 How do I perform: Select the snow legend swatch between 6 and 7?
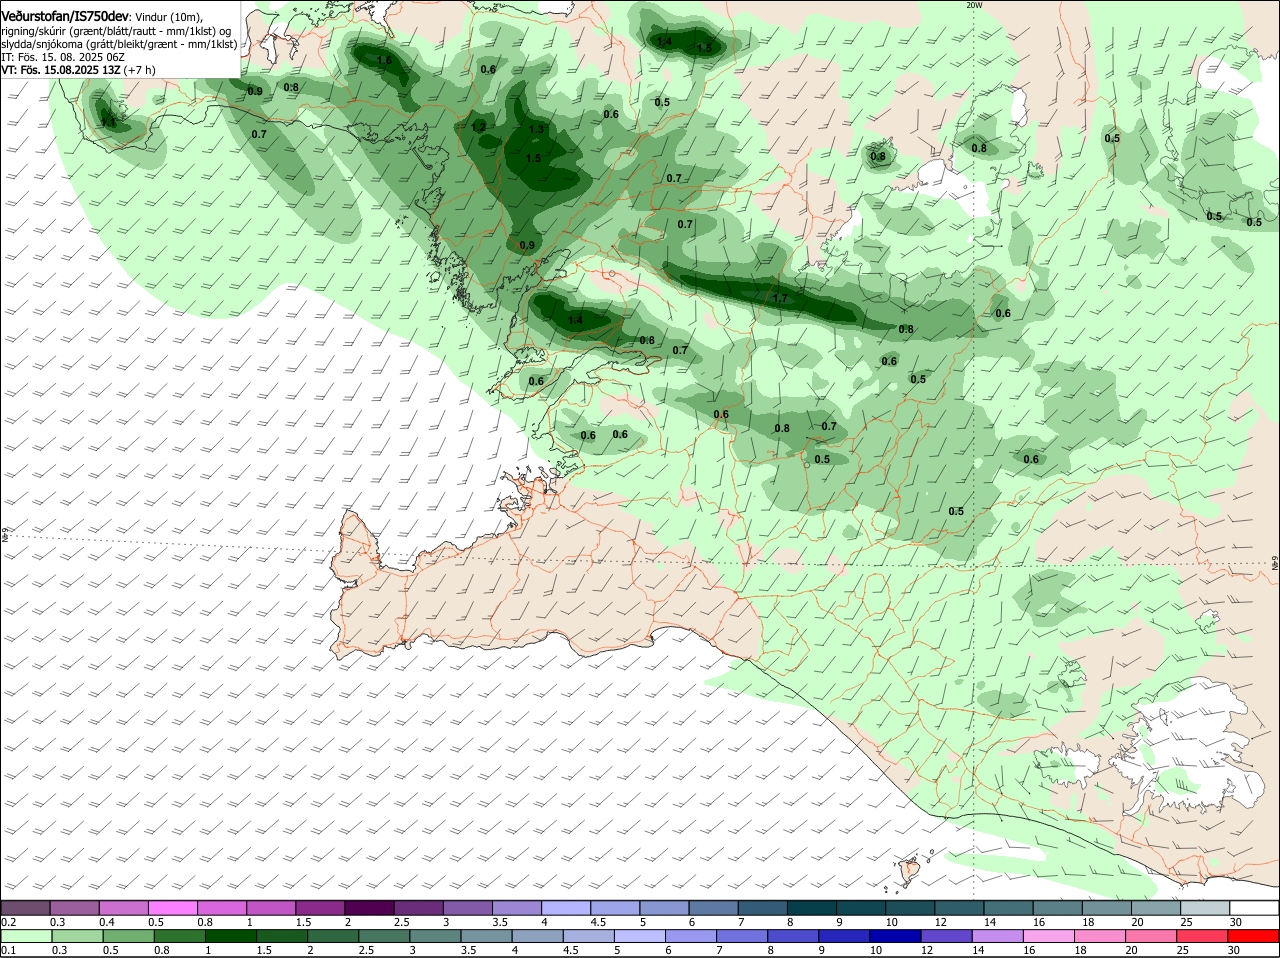coord(714,907)
